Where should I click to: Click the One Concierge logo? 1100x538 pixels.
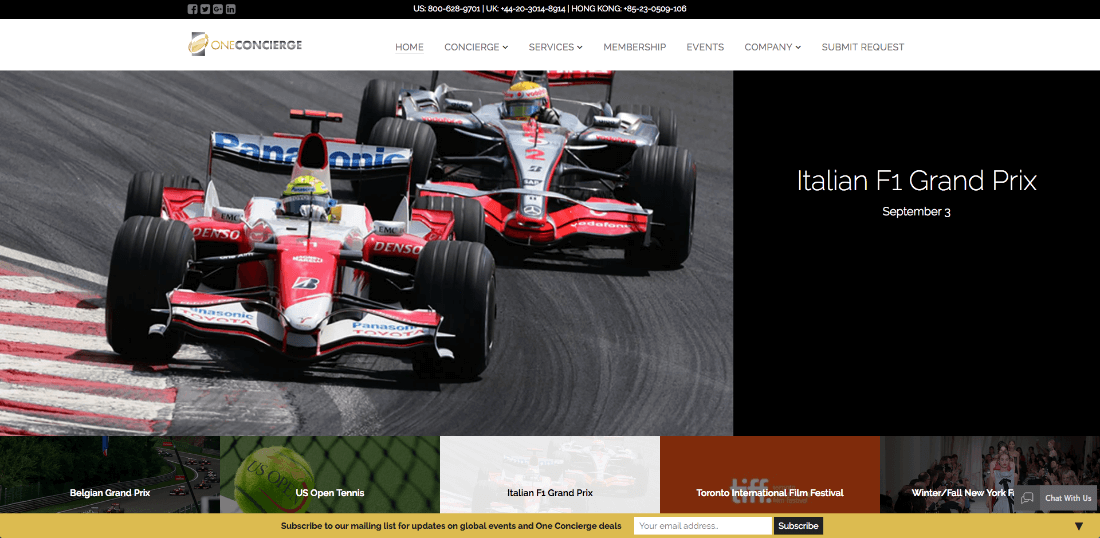(x=245, y=44)
